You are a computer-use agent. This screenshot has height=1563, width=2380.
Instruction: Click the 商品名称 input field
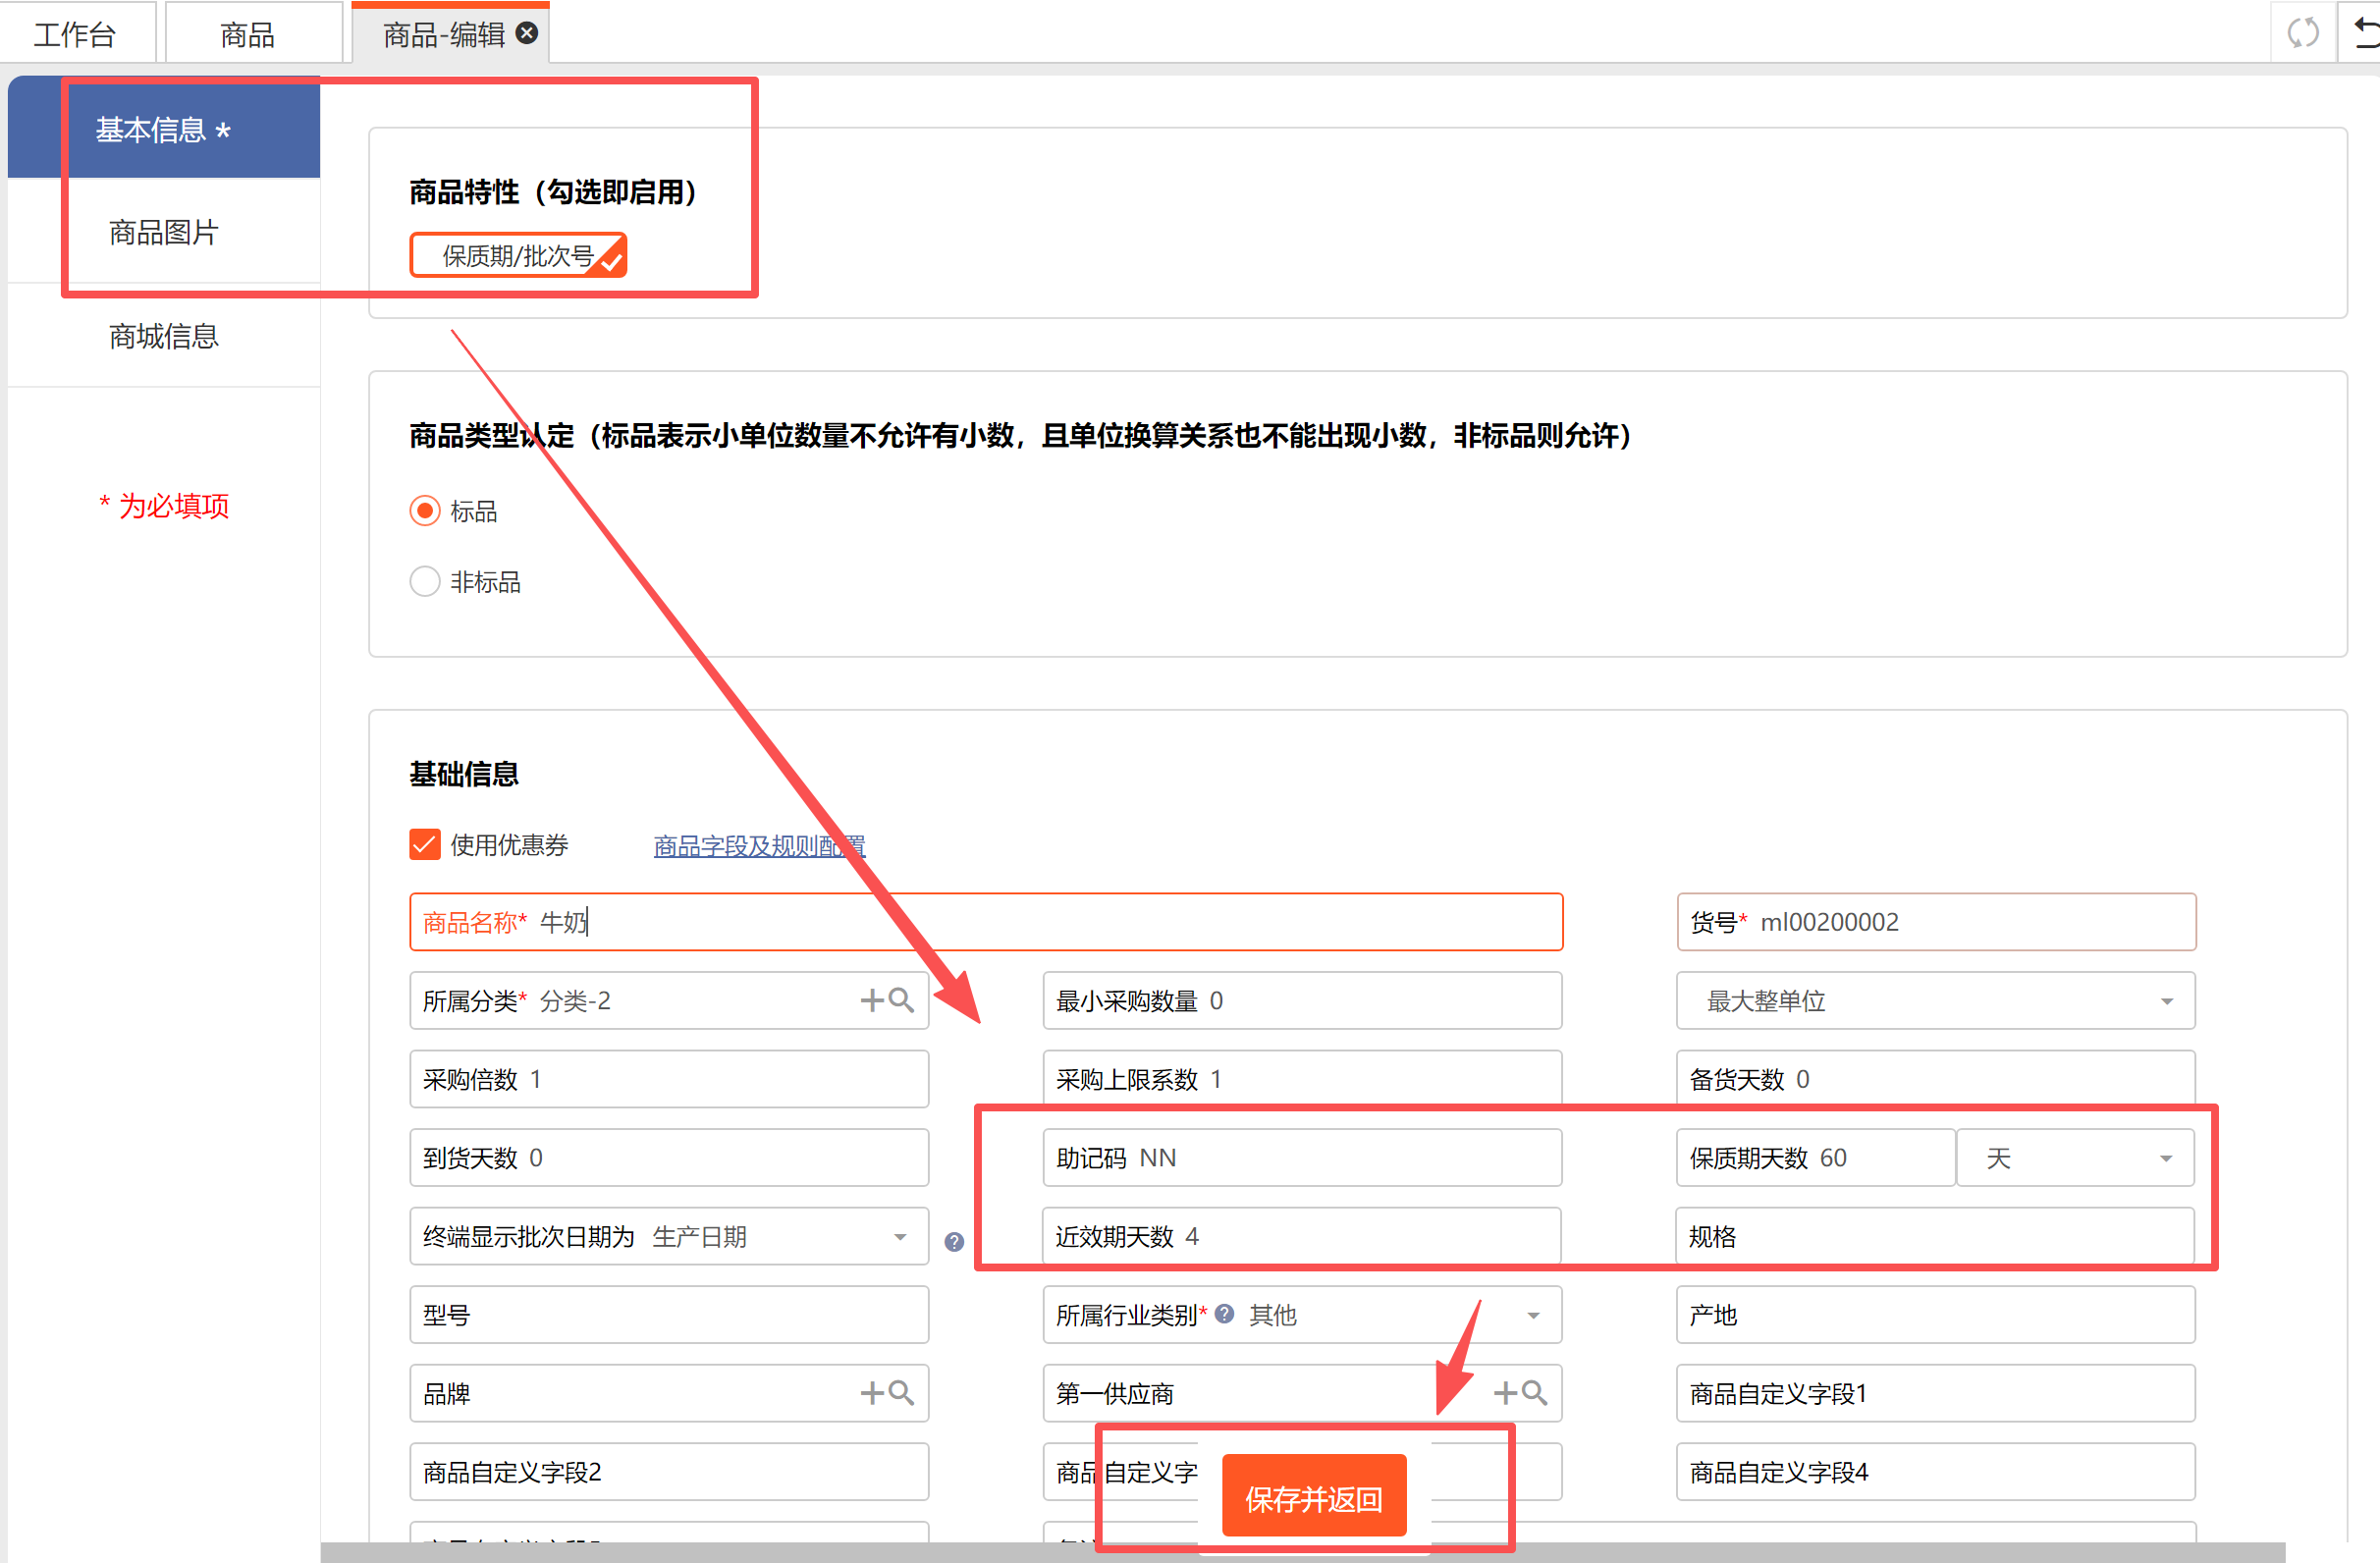coord(986,922)
